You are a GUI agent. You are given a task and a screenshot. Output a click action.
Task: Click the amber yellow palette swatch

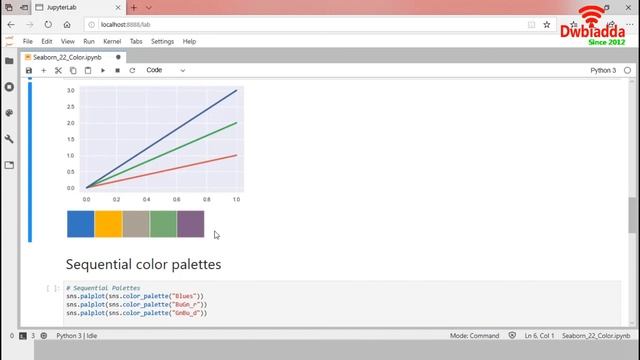click(108, 224)
